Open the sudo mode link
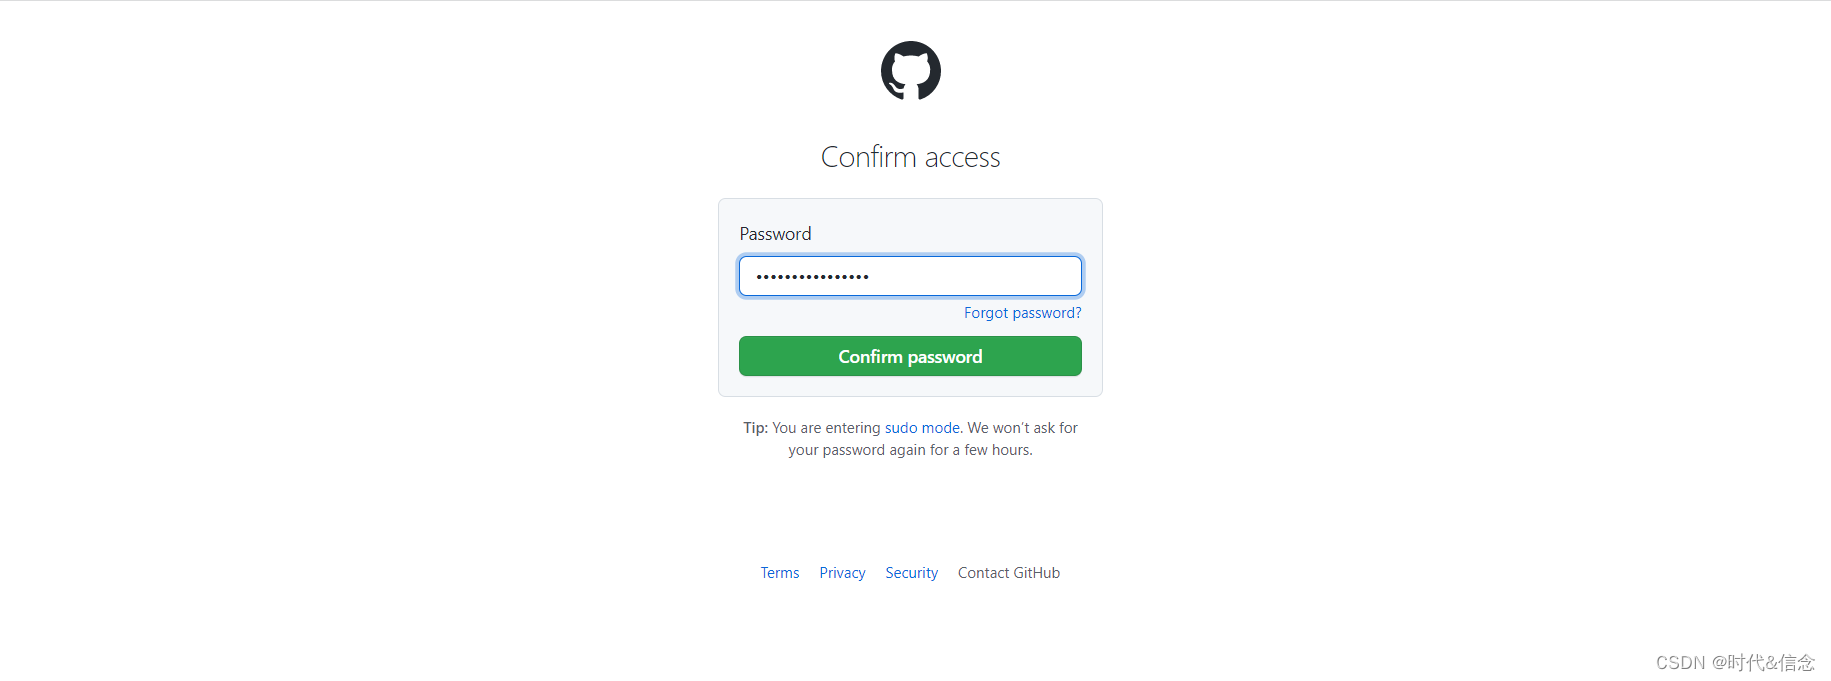The height and width of the screenshot is (681, 1831). point(922,428)
